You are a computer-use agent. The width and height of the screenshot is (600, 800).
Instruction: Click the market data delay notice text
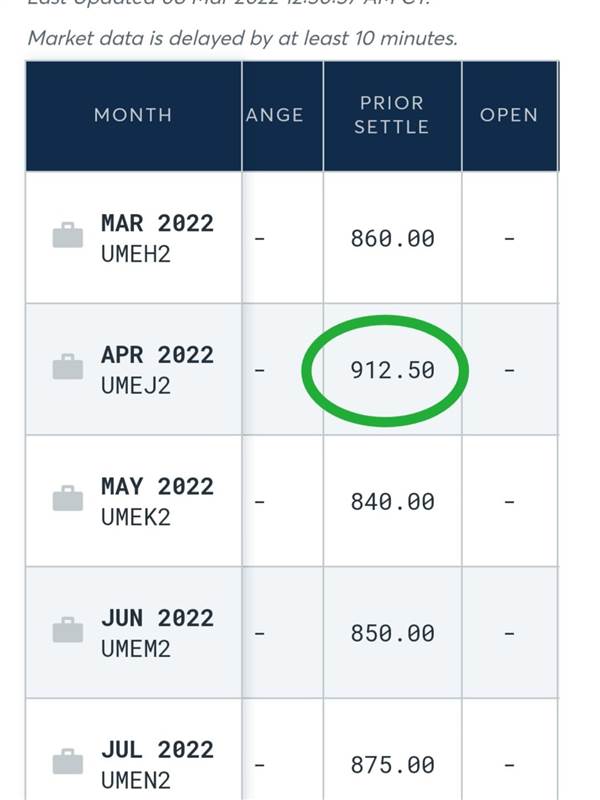pyautogui.click(x=243, y=38)
